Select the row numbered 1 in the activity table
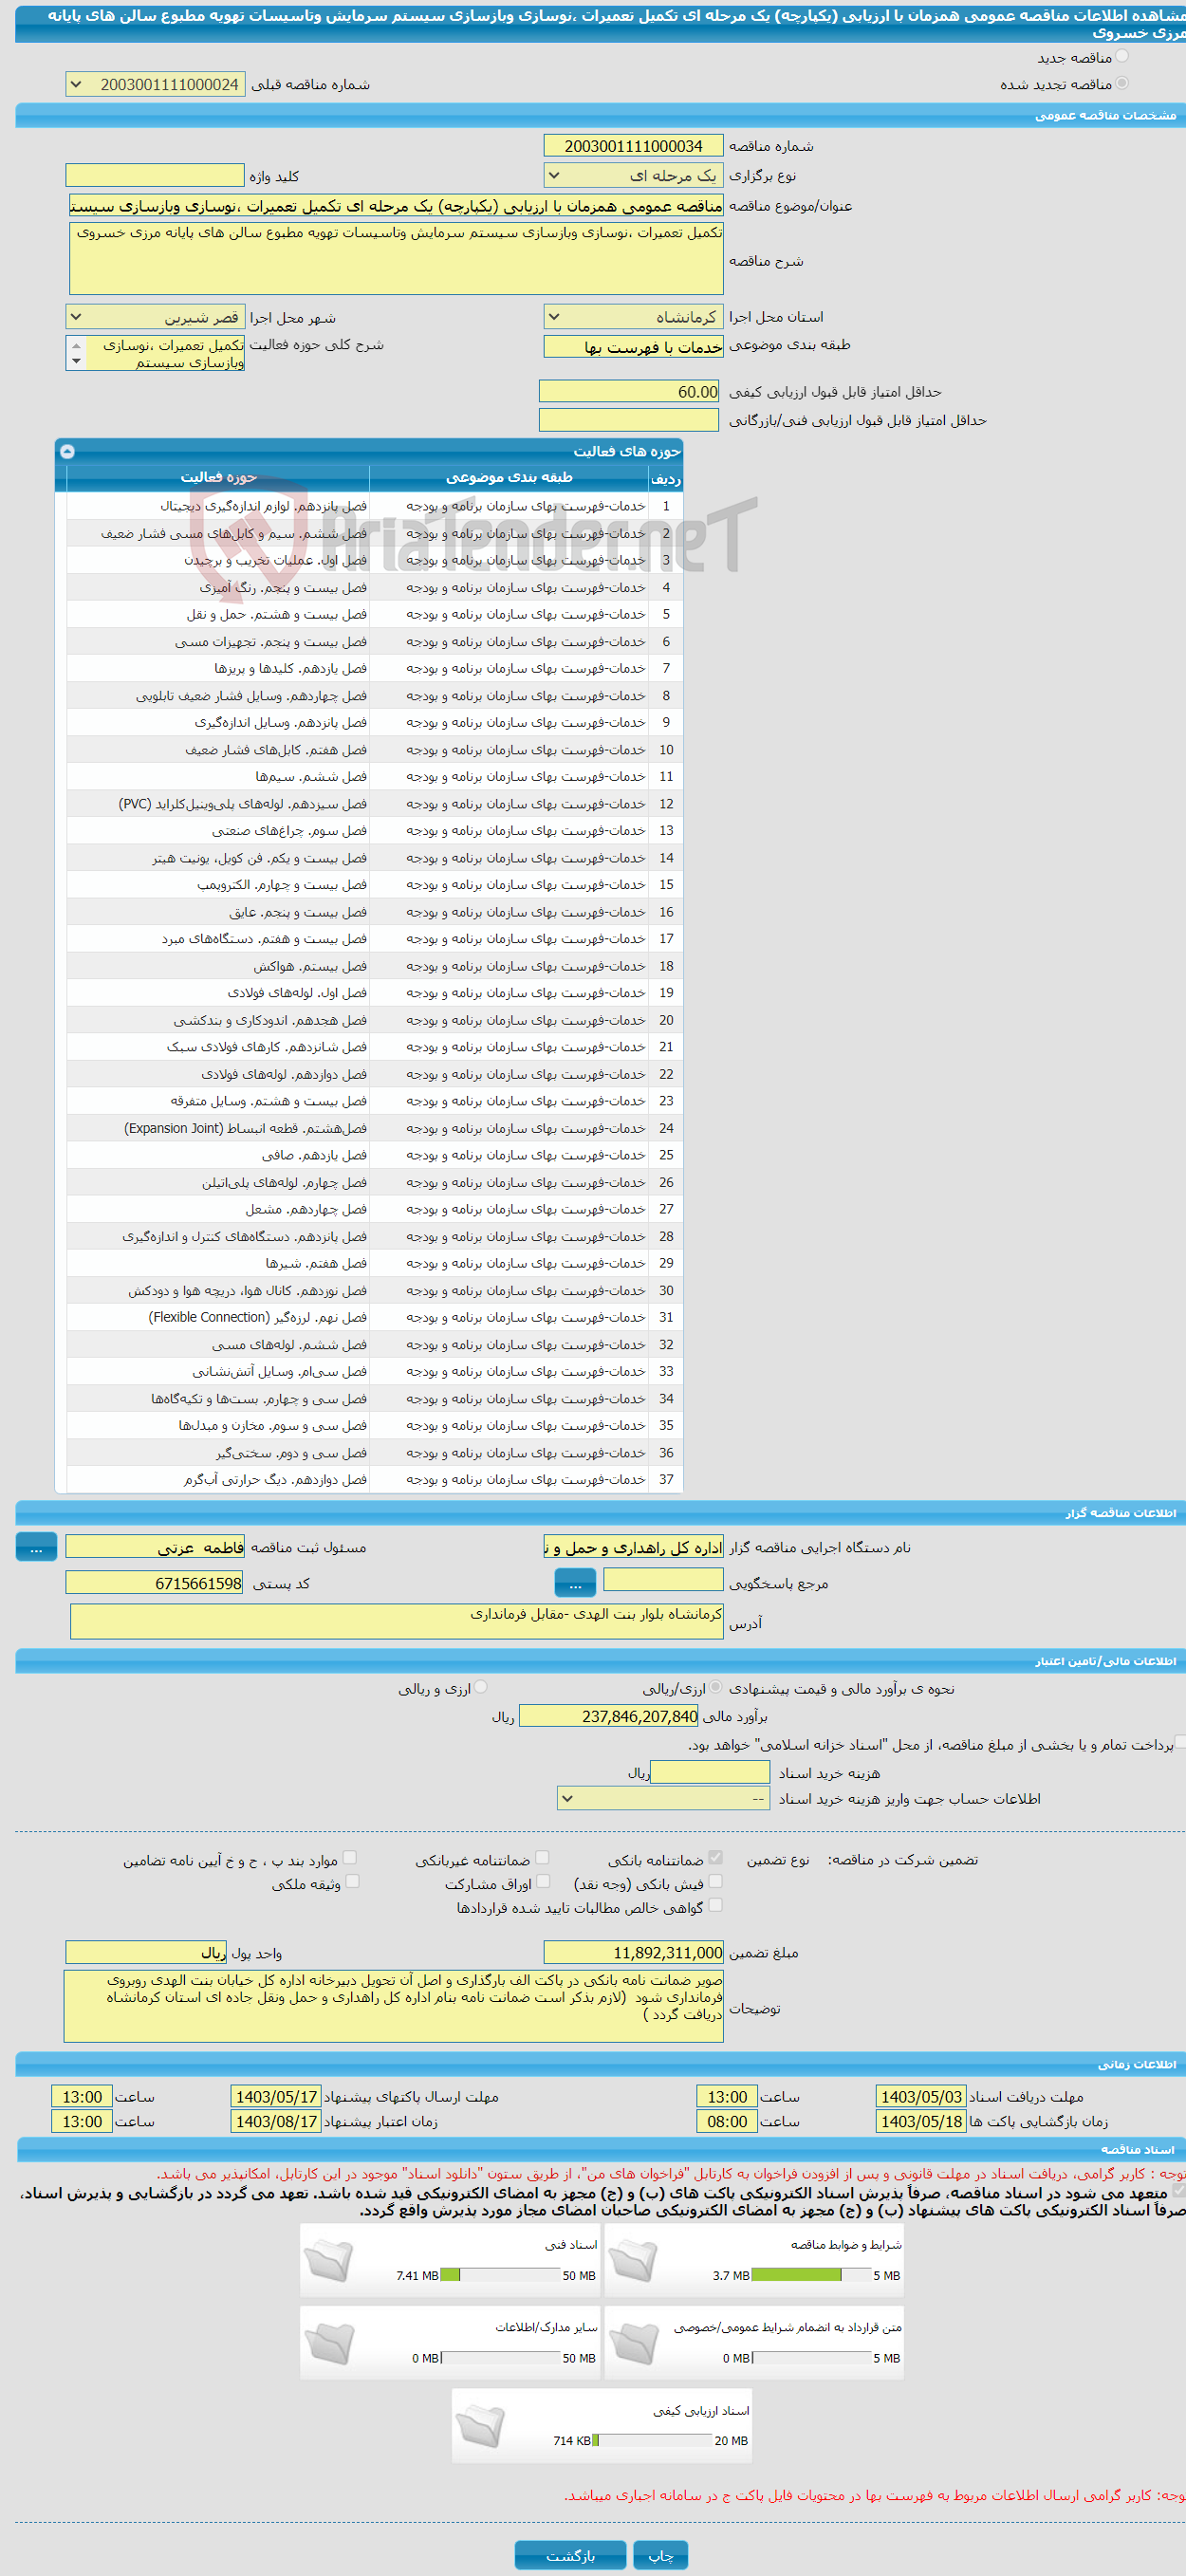Viewport: 1186px width, 2576px height. tap(374, 506)
